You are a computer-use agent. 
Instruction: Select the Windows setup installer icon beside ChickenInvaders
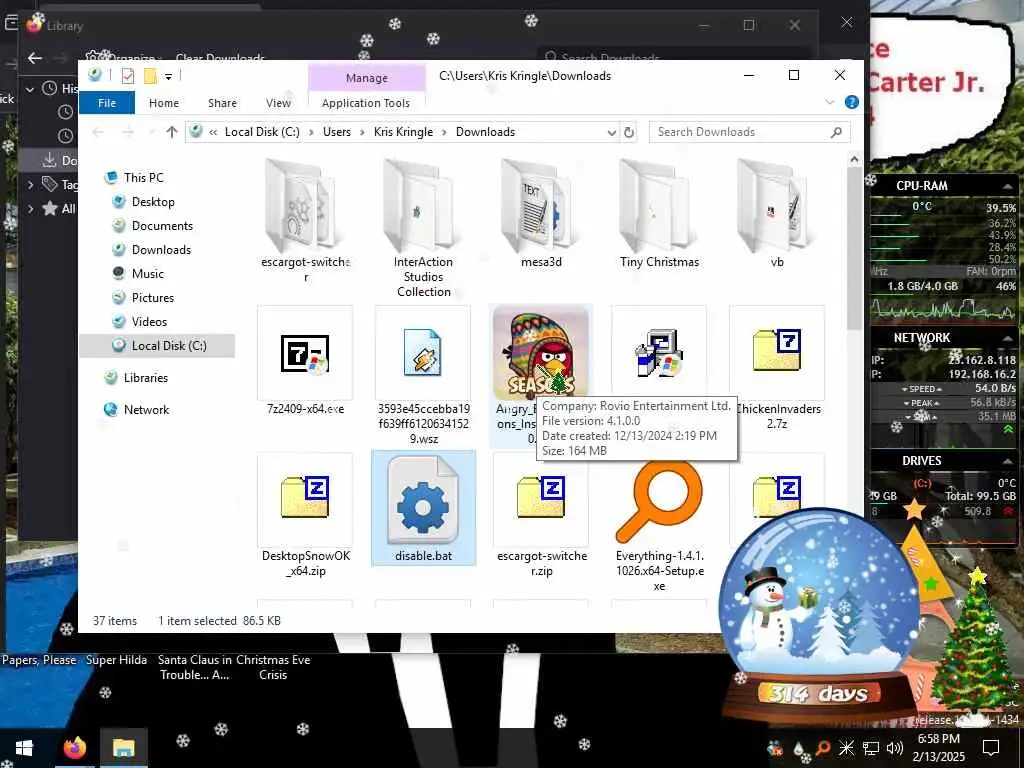pyautogui.click(x=659, y=353)
